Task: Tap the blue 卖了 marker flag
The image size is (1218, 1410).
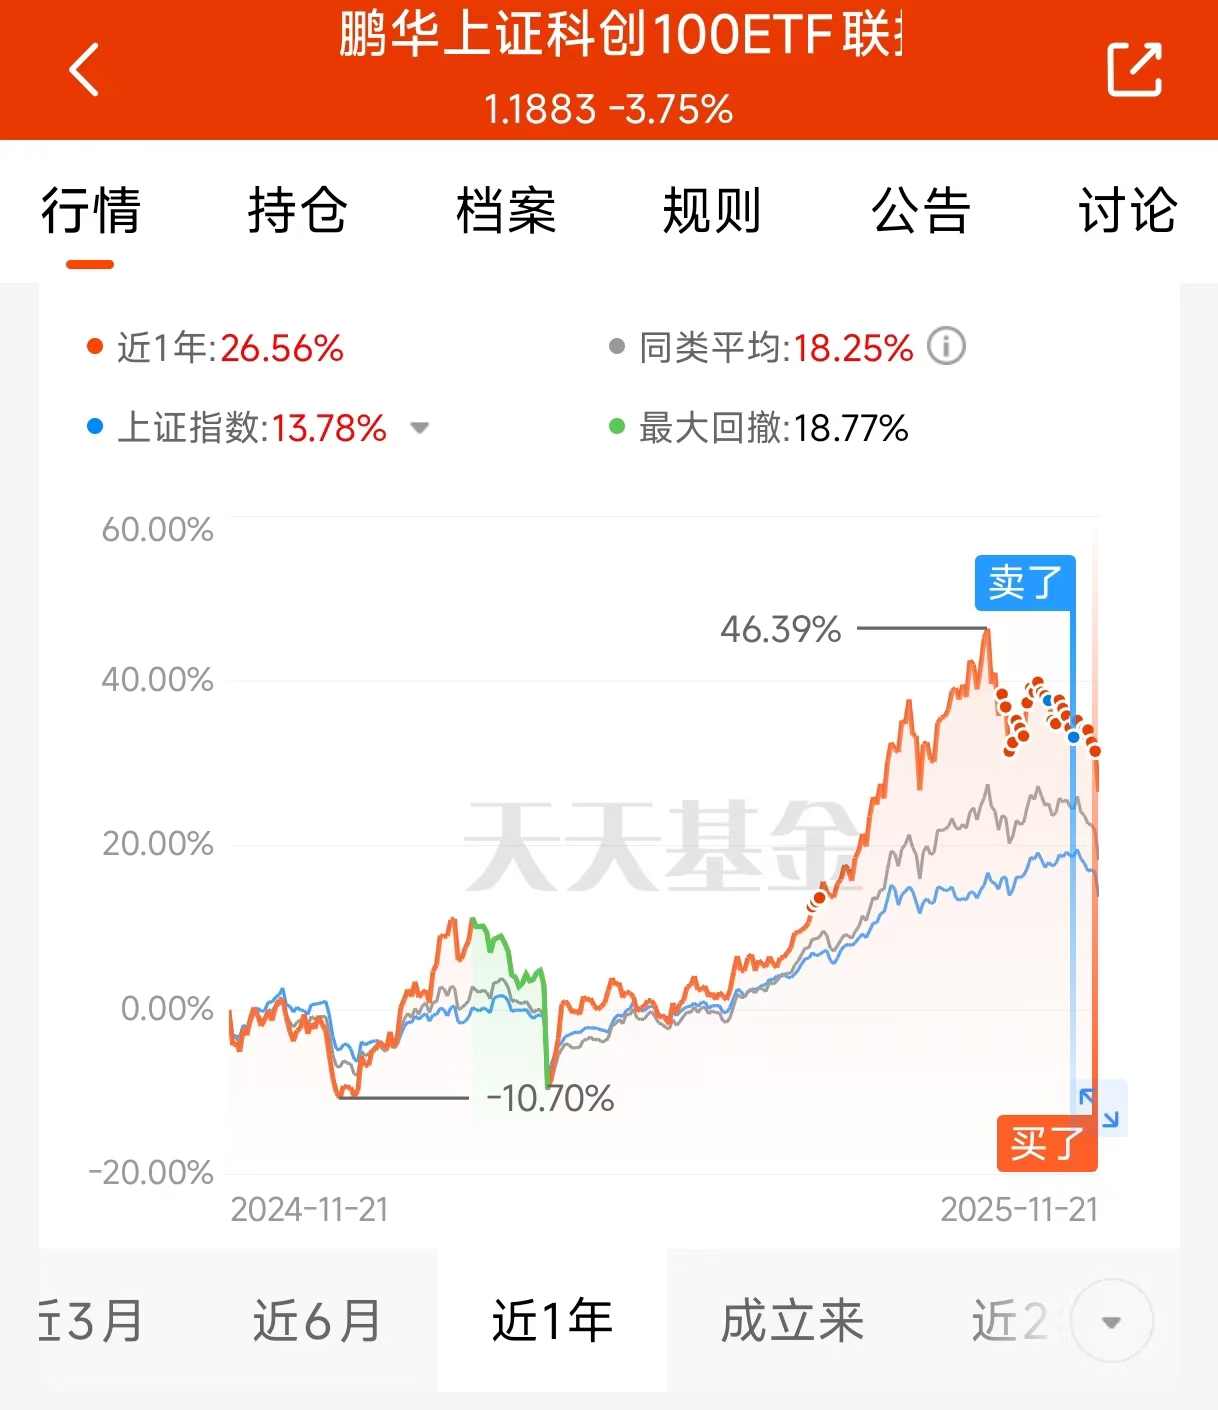Action: [1025, 582]
